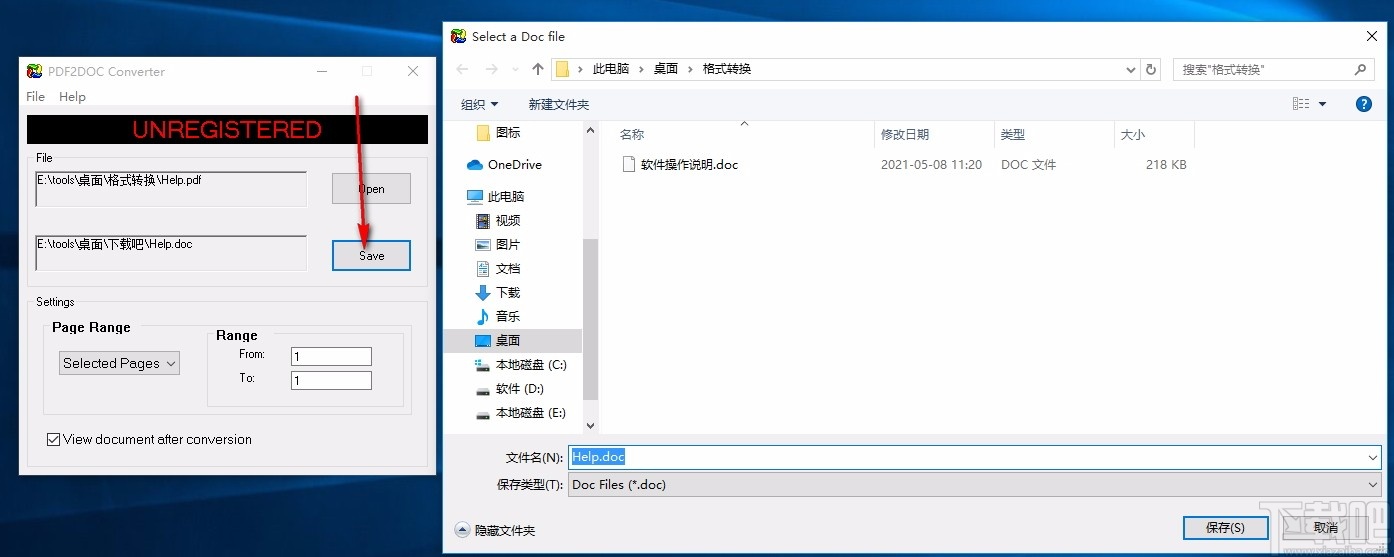Click the DOC 文件 type cell
The image size is (1394, 557).
click(x=1028, y=164)
